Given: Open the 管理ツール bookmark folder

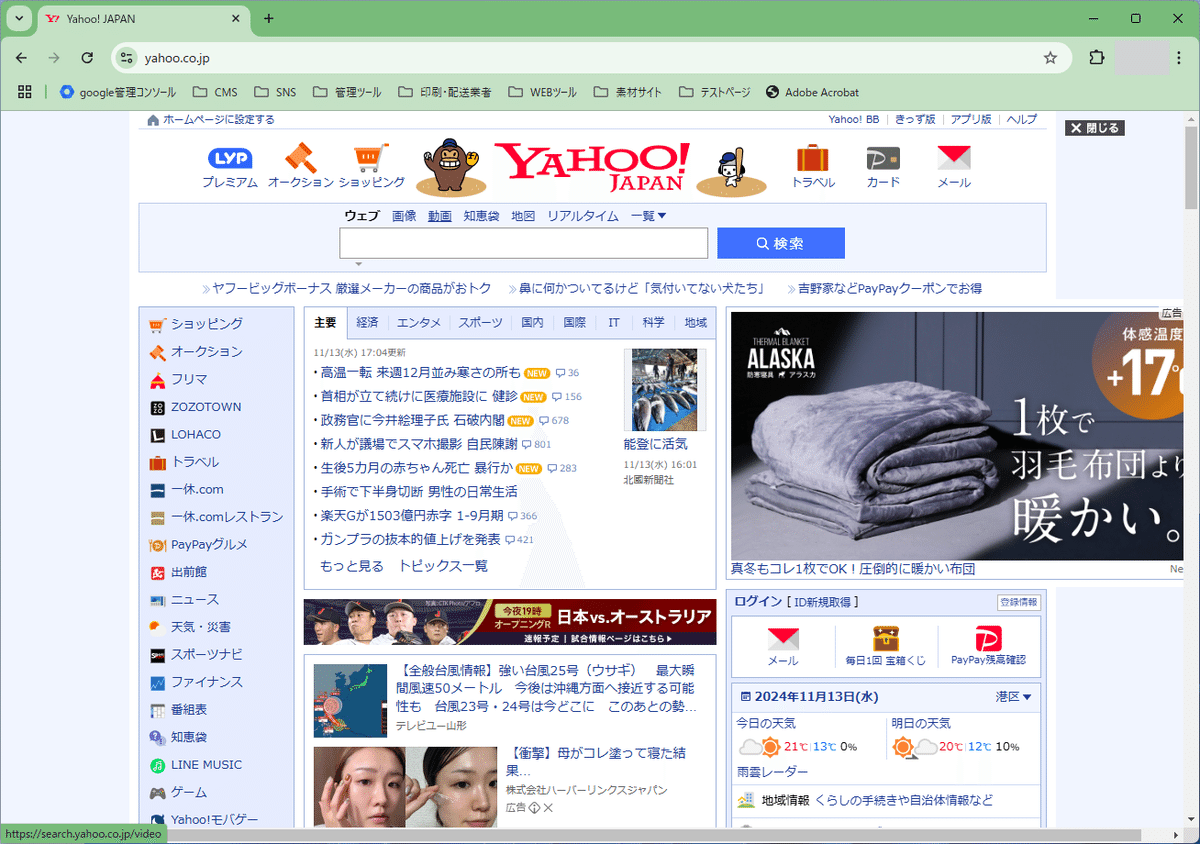Looking at the screenshot, I should pyautogui.click(x=347, y=92).
